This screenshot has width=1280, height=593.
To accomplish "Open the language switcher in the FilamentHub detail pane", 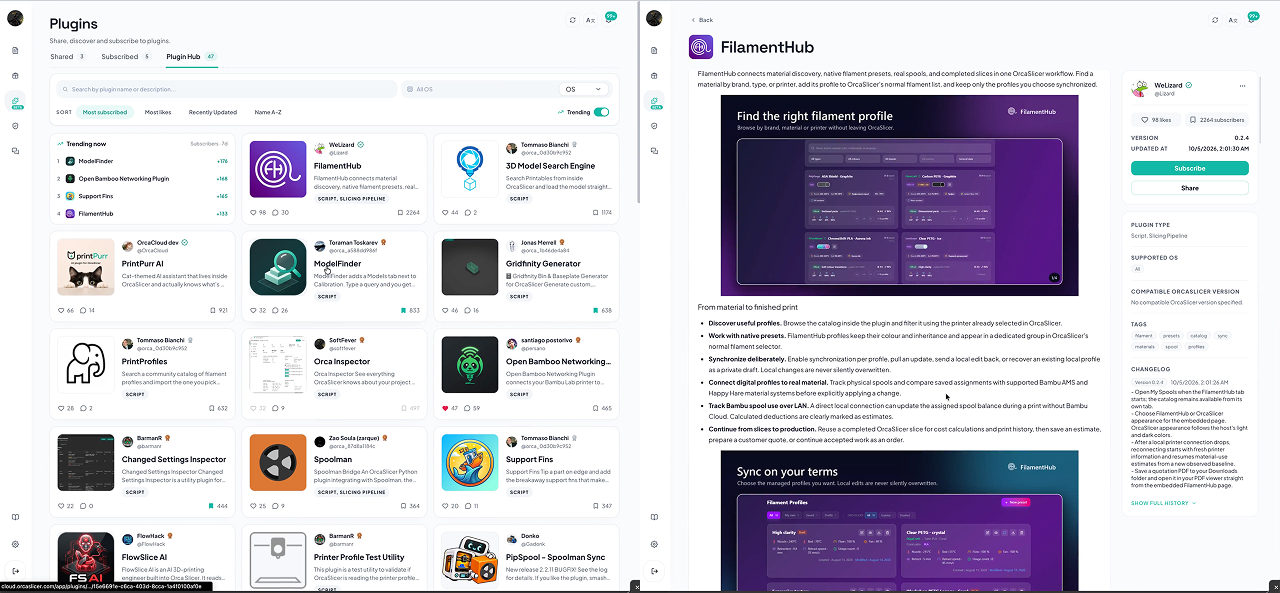I will (x=1232, y=20).
